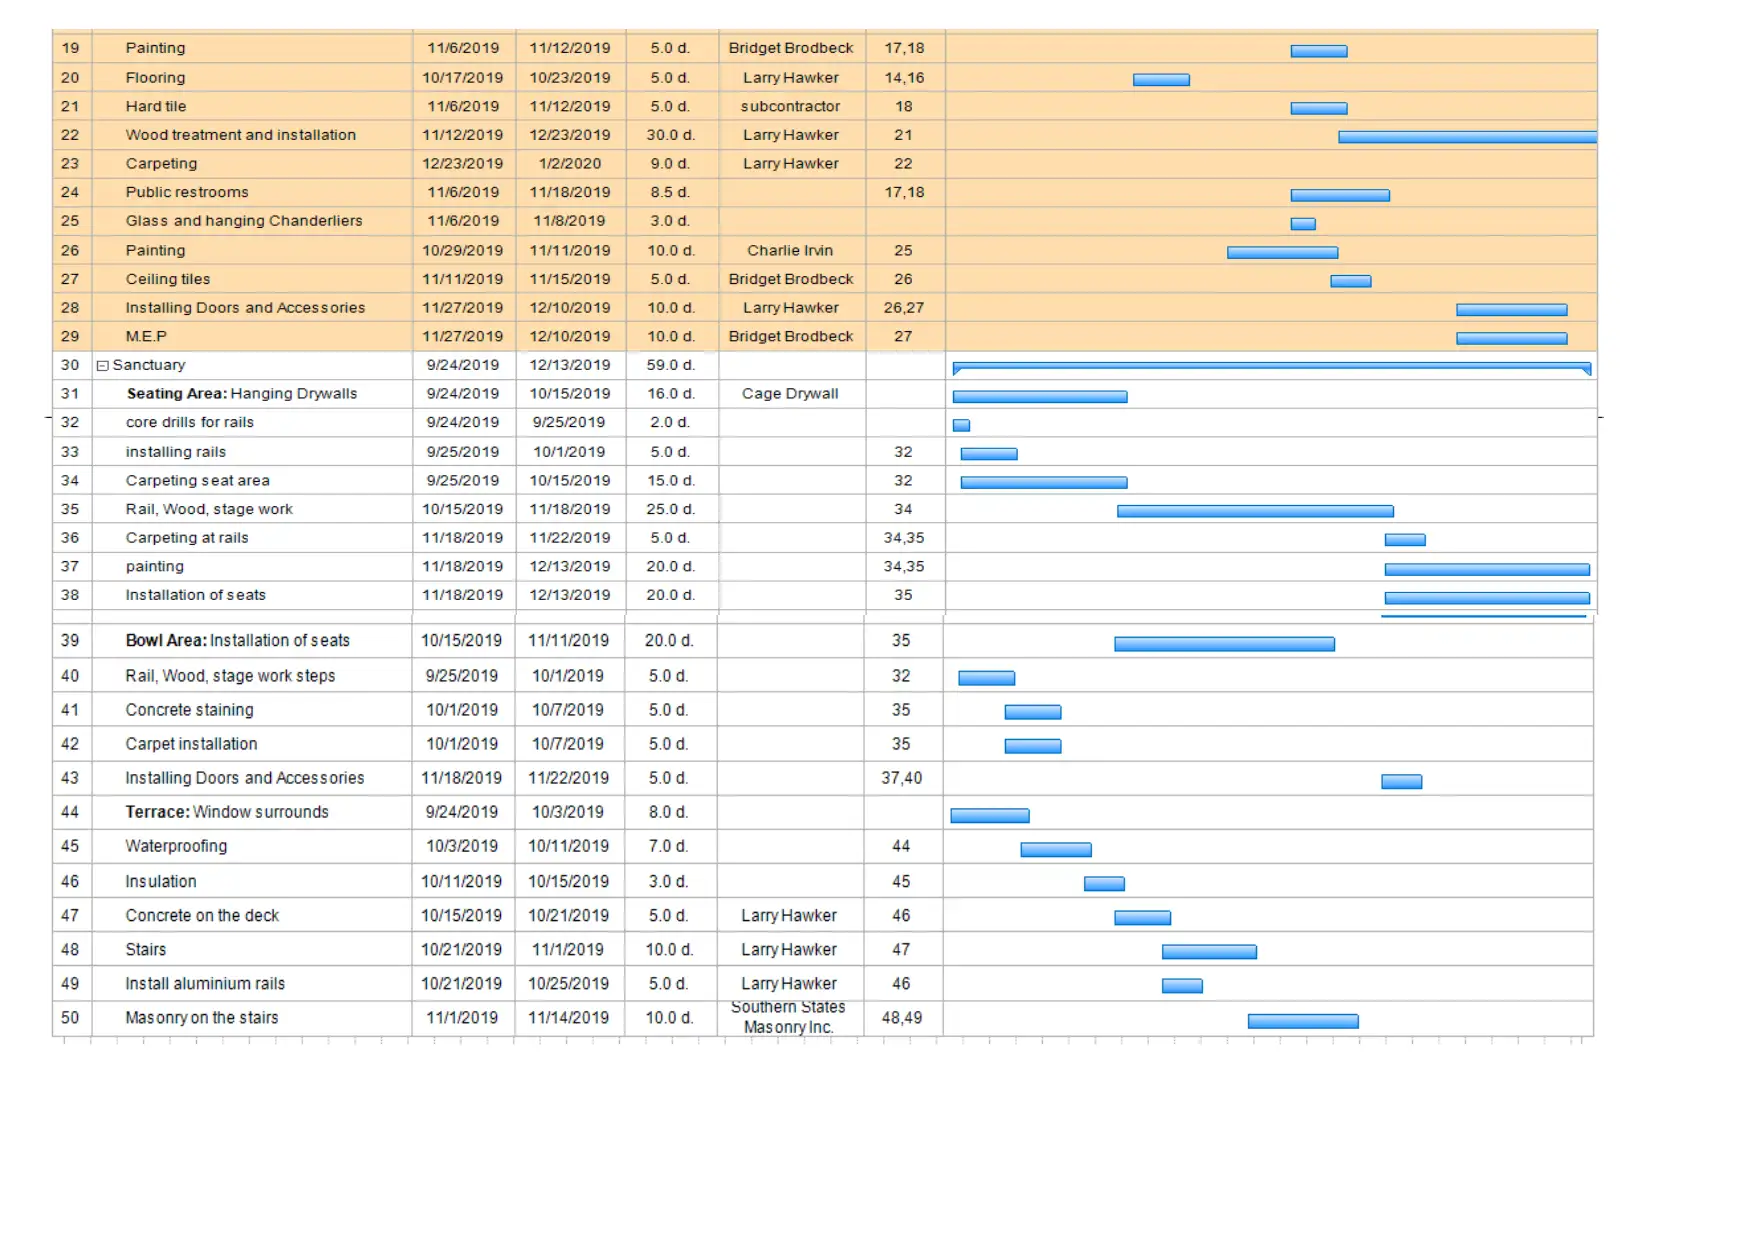Image resolution: width=1754 pixels, height=1241 pixels.
Task: Click Gantt bar for Public restrooms
Action: tap(1340, 195)
